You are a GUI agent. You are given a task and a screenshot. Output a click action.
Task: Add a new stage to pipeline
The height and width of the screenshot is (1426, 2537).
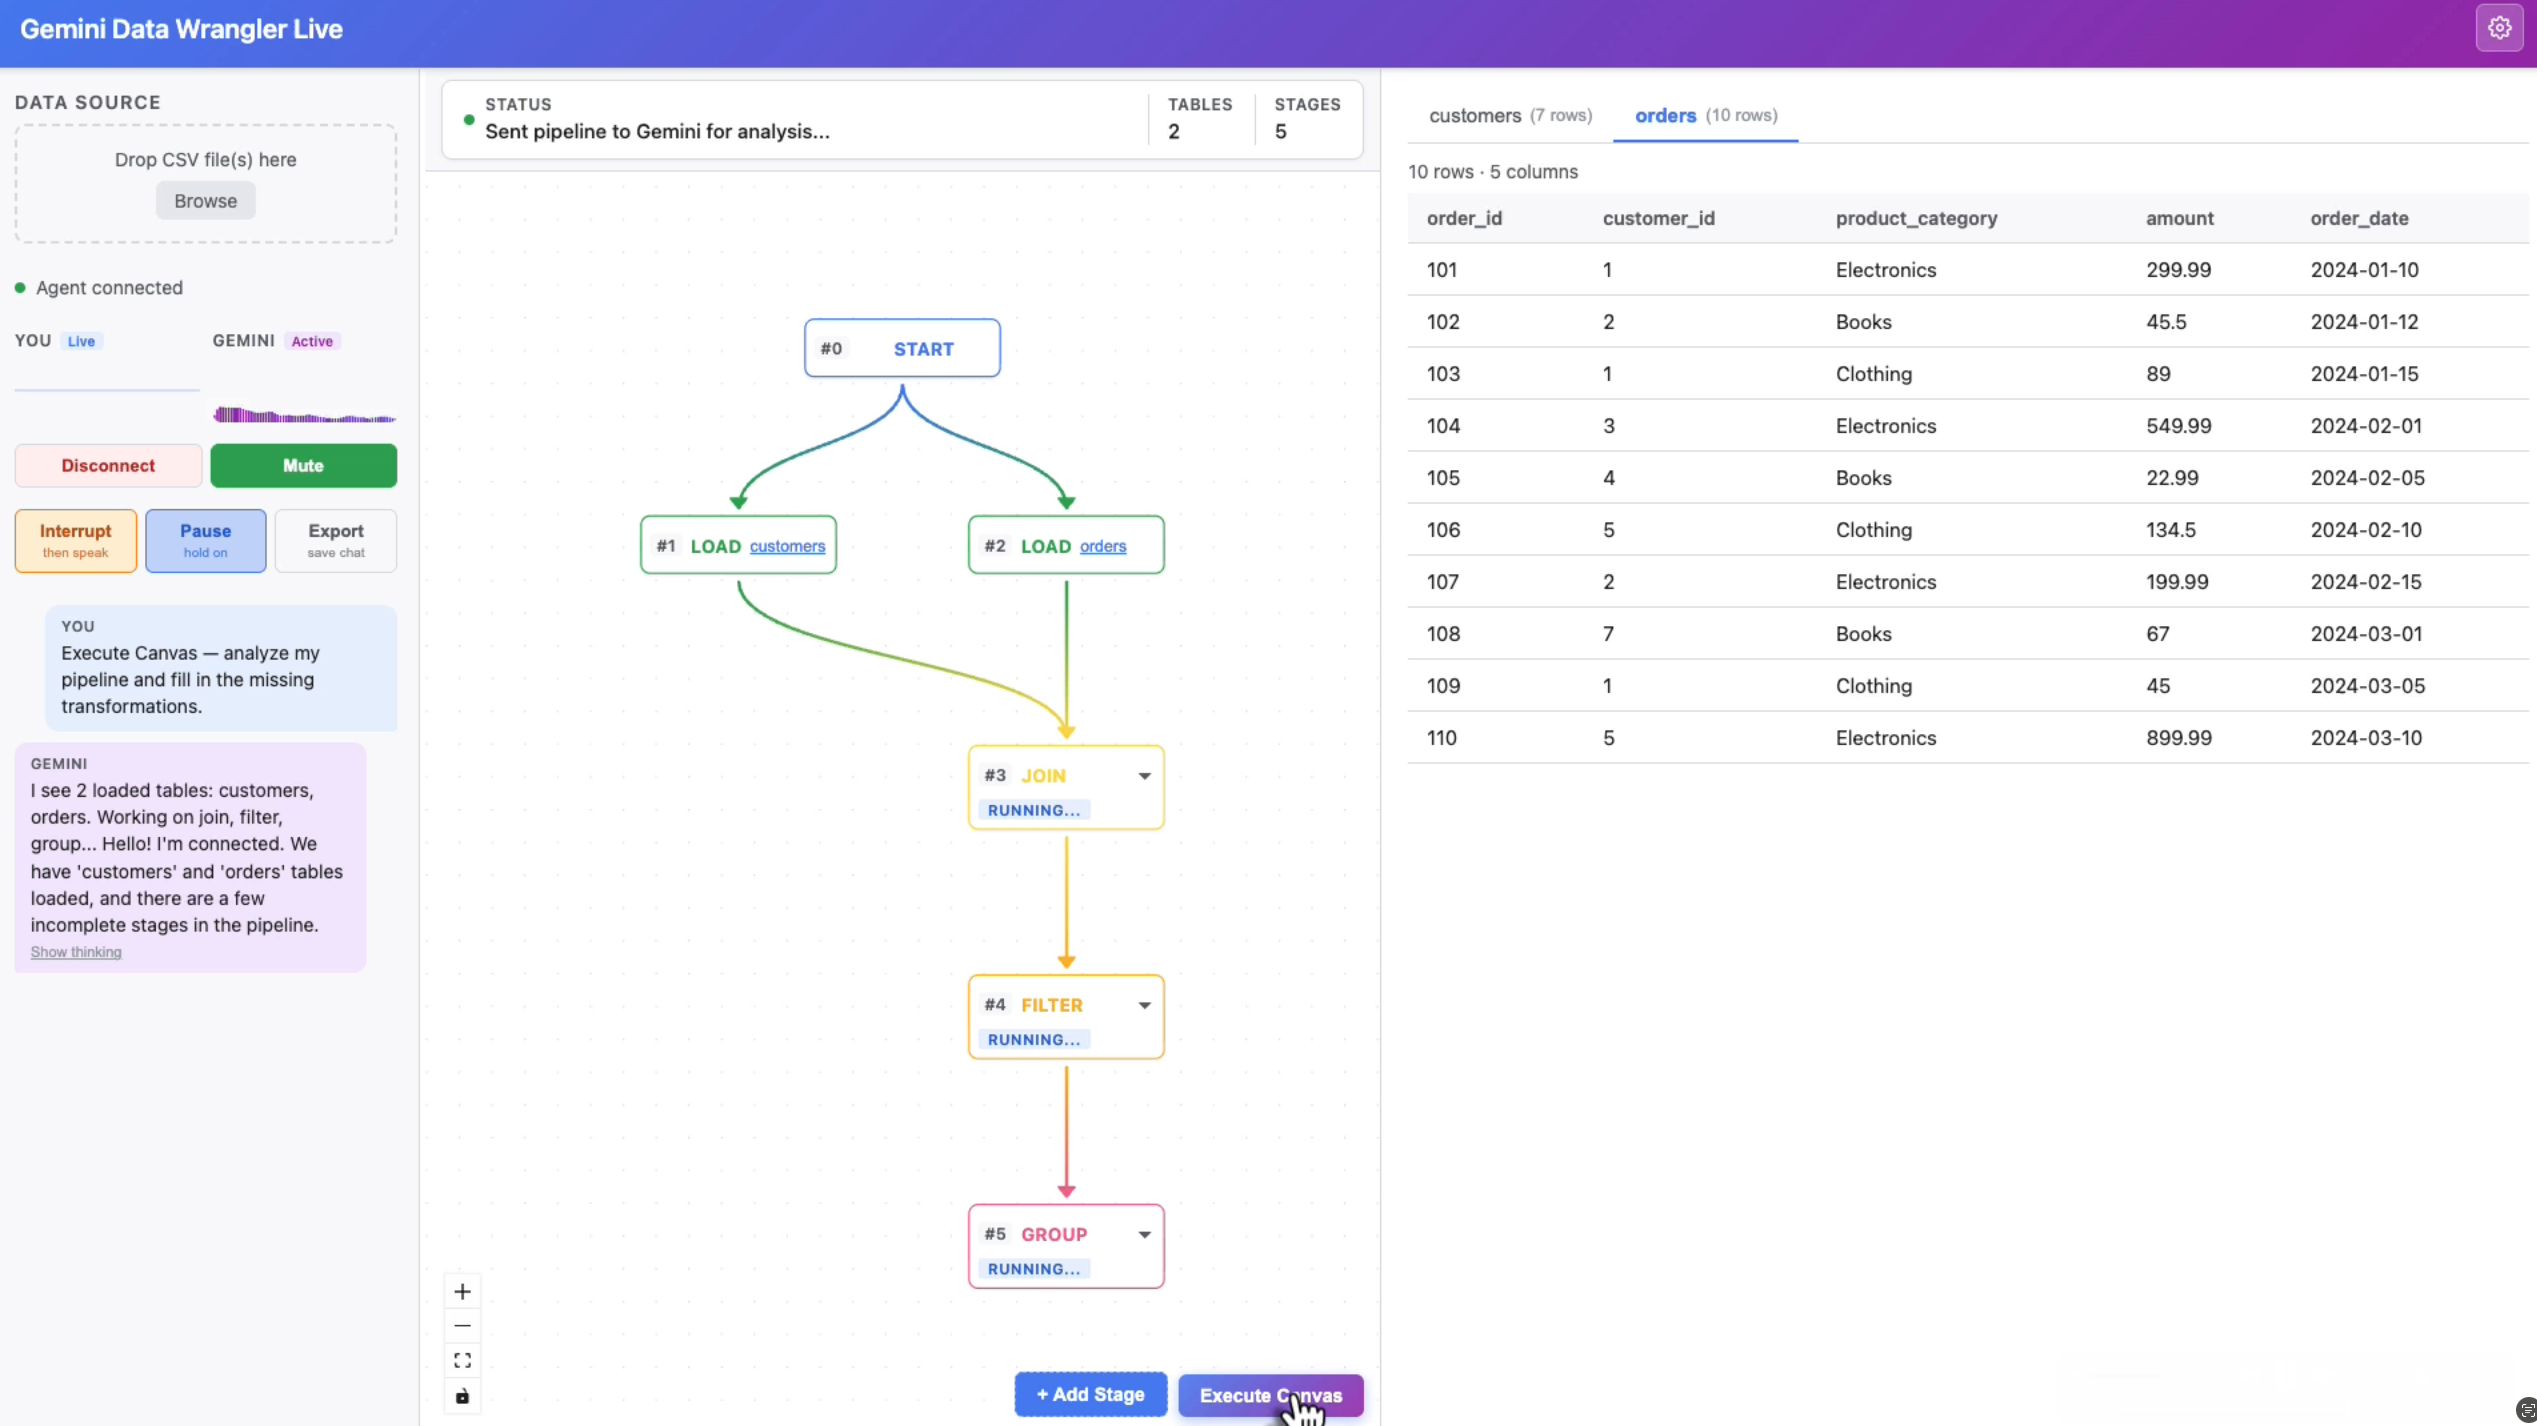(x=1090, y=1394)
